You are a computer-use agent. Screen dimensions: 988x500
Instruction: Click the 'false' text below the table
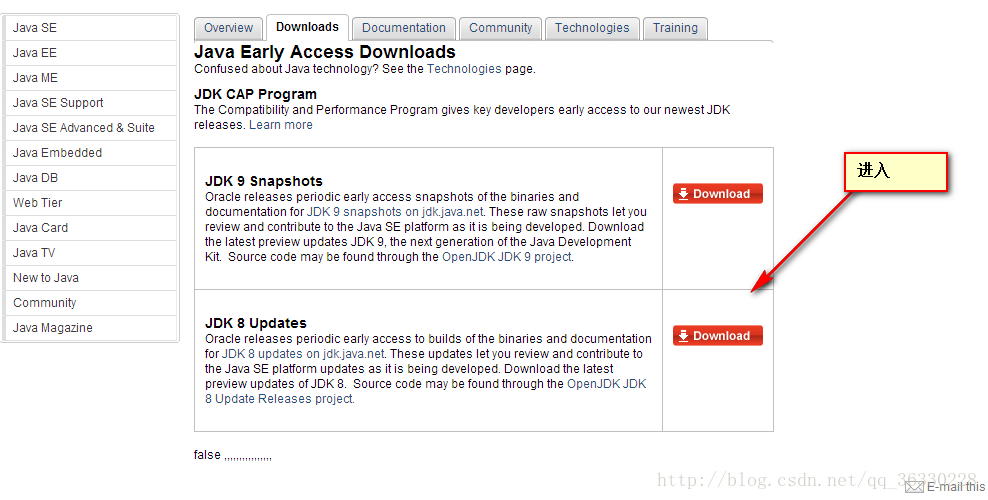(x=207, y=455)
